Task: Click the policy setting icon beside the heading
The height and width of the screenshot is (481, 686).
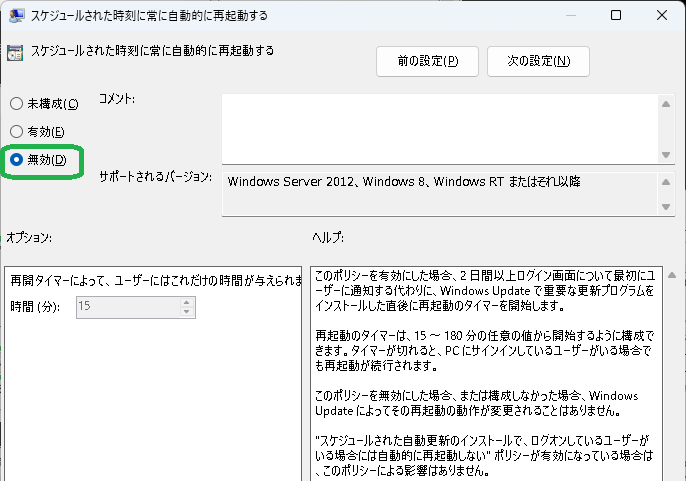Action: tap(16, 53)
